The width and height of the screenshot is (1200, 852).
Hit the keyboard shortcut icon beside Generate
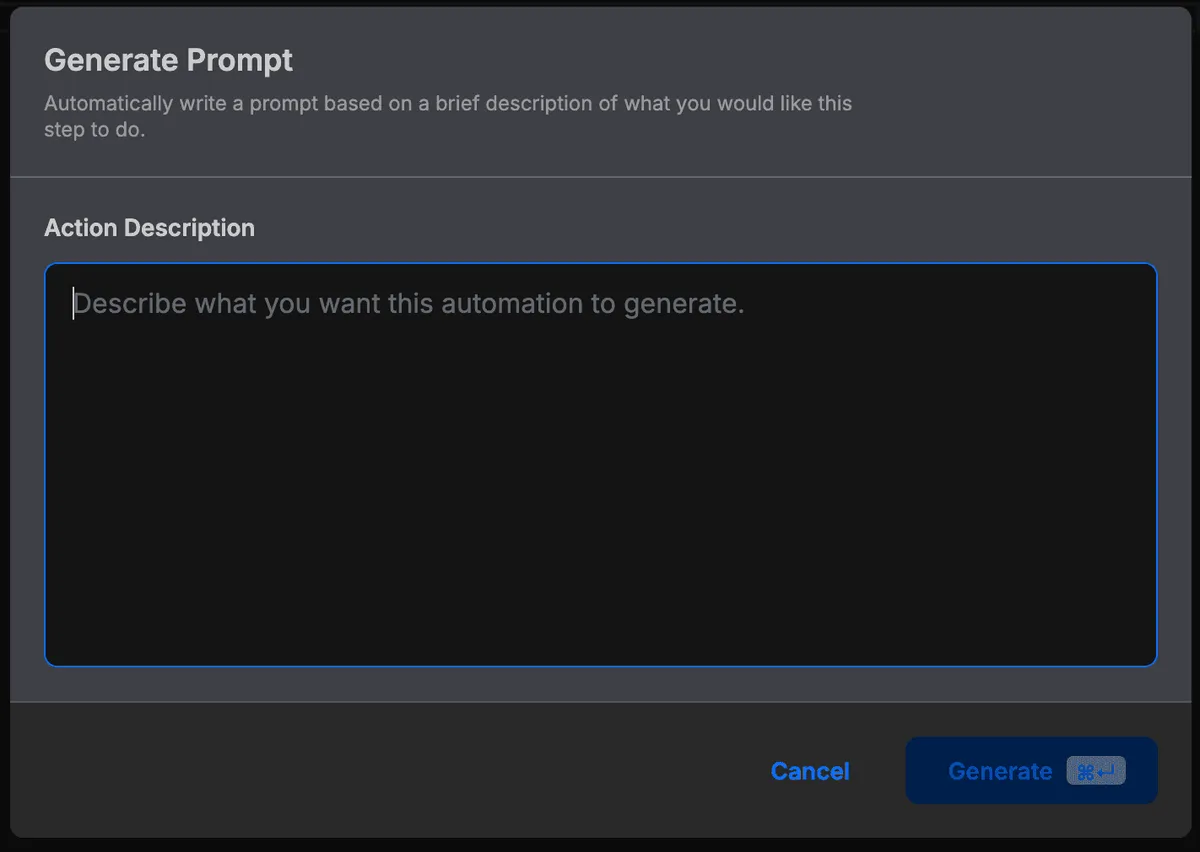click(x=1096, y=771)
